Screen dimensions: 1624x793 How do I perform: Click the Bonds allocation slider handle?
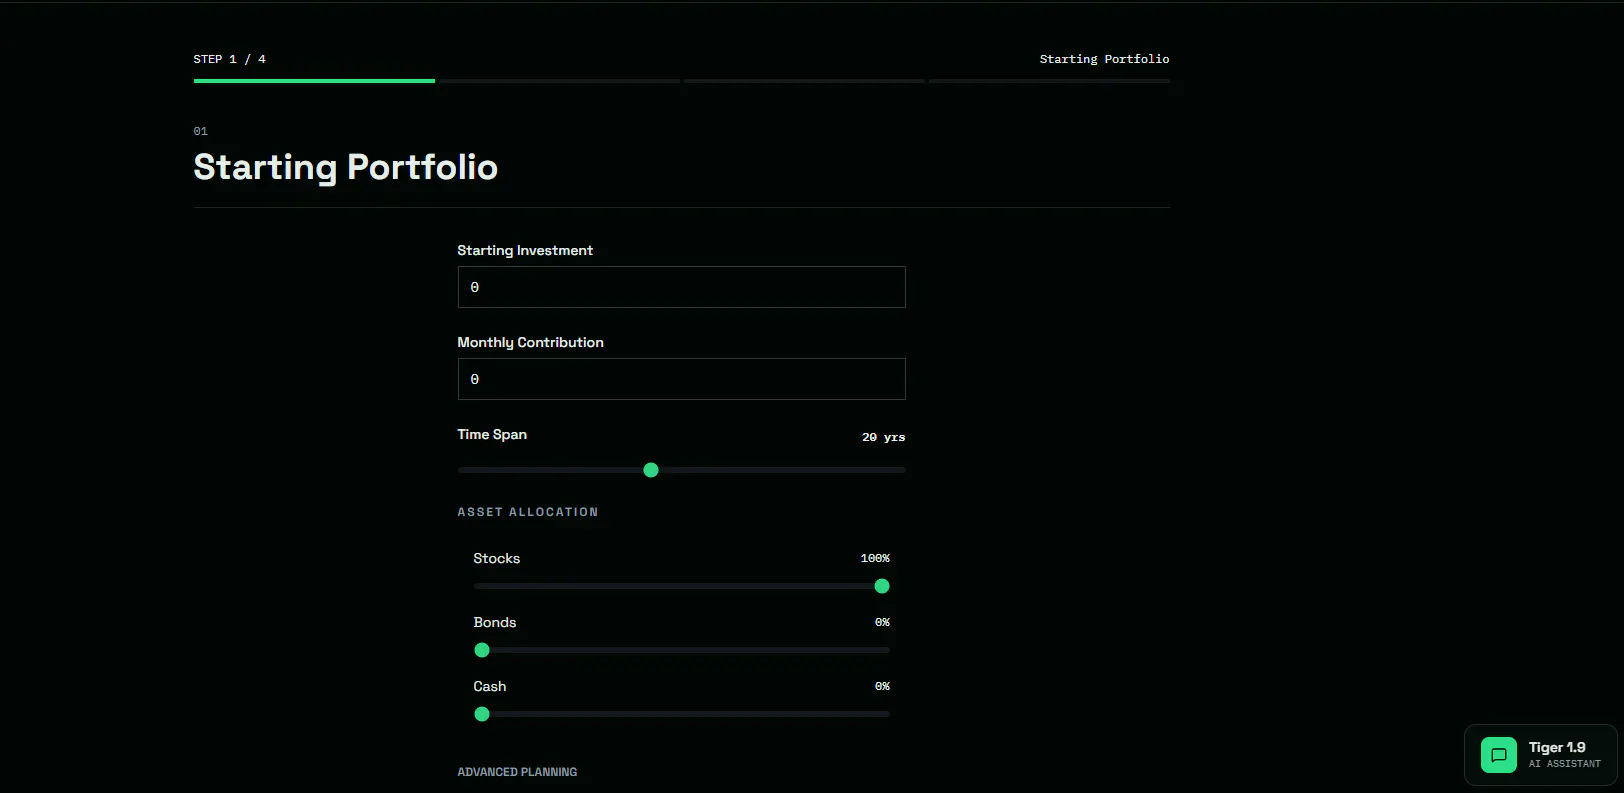coord(482,650)
